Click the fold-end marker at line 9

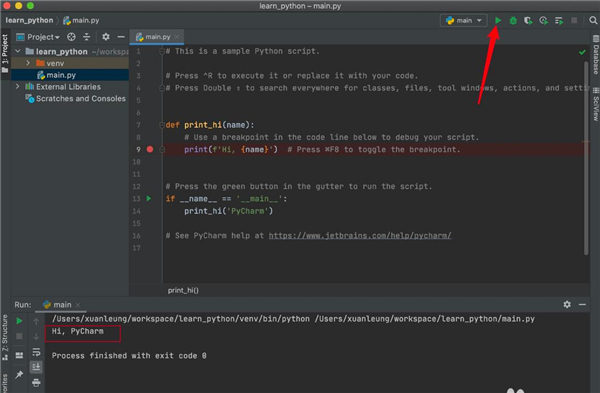(162, 150)
